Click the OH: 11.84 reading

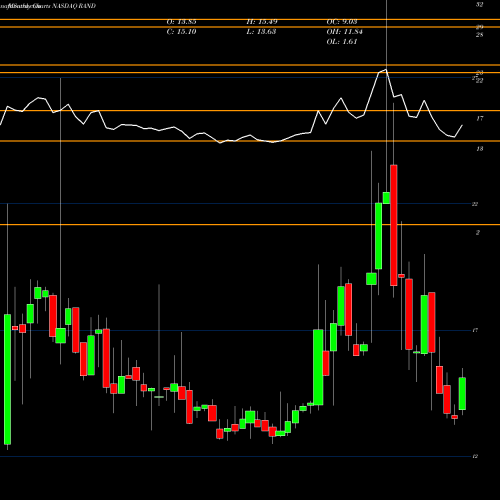(x=344, y=32)
